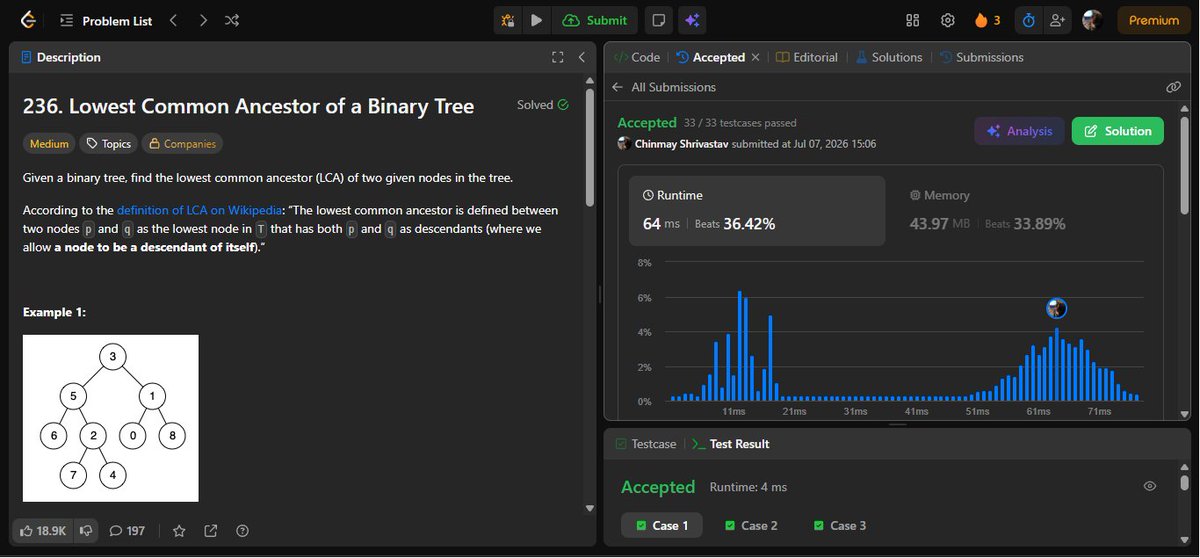Click the LeetCode logo icon

click(x=27, y=20)
